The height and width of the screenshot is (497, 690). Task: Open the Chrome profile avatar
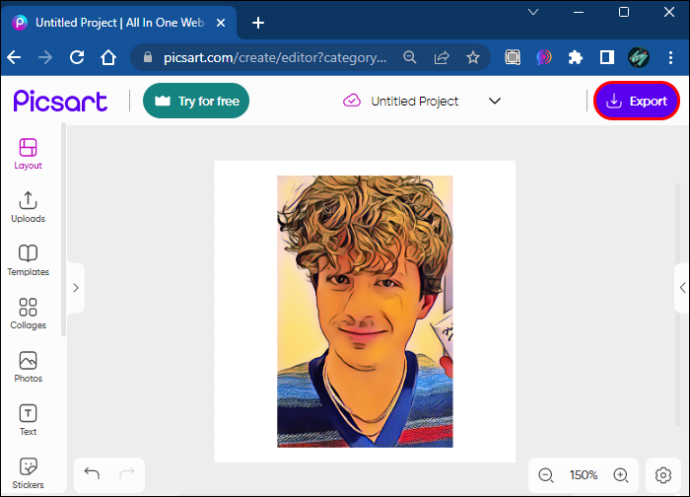(639, 57)
